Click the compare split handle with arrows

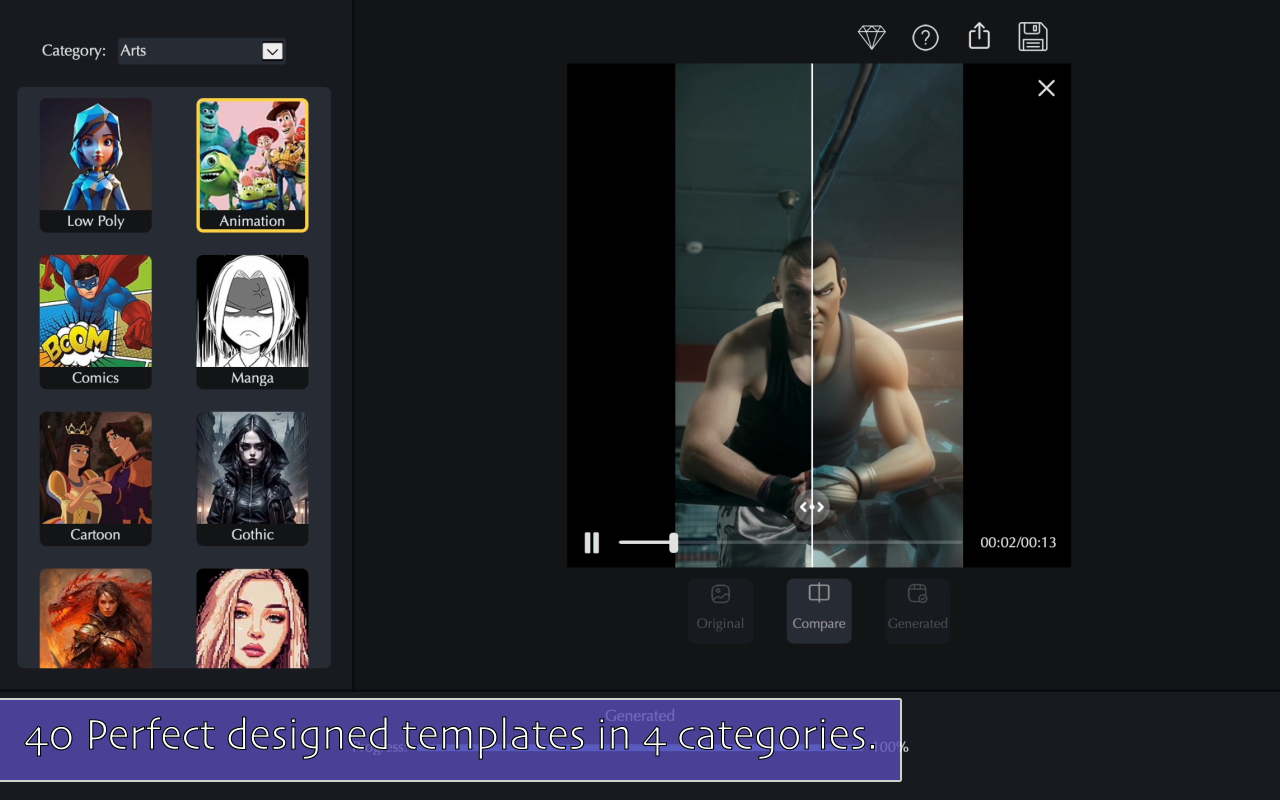click(x=812, y=507)
